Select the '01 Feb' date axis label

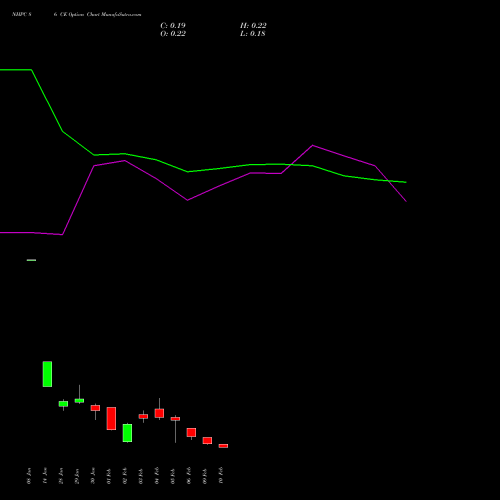[x=109, y=476]
